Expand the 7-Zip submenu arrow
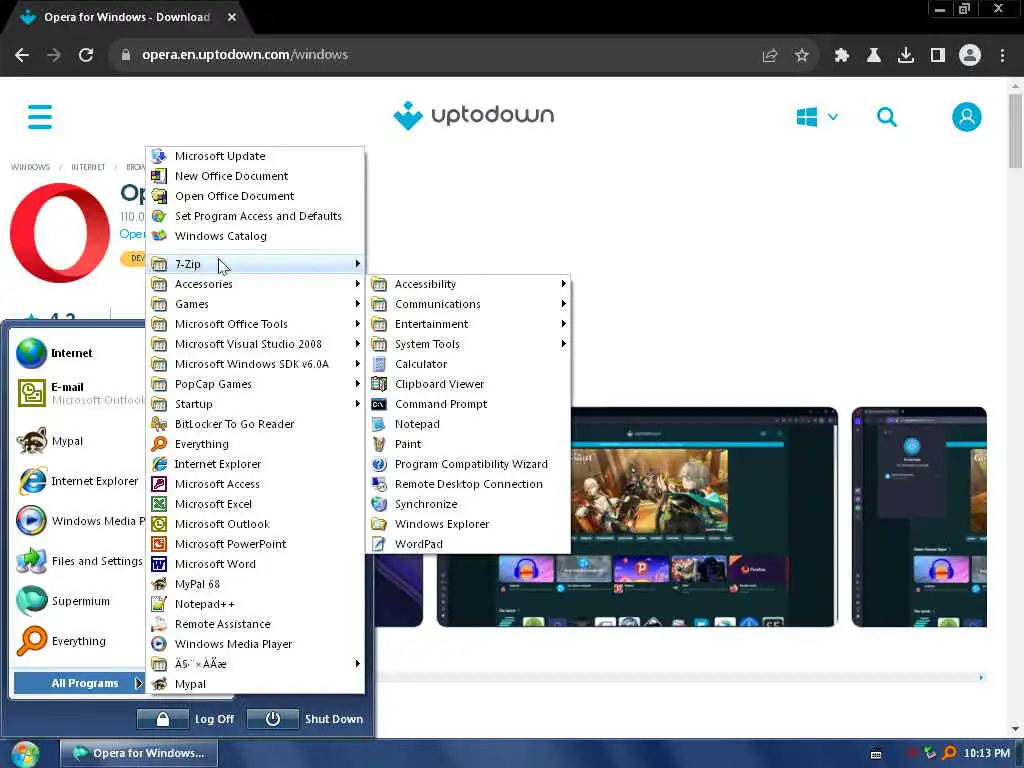1024x768 pixels. coord(357,264)
